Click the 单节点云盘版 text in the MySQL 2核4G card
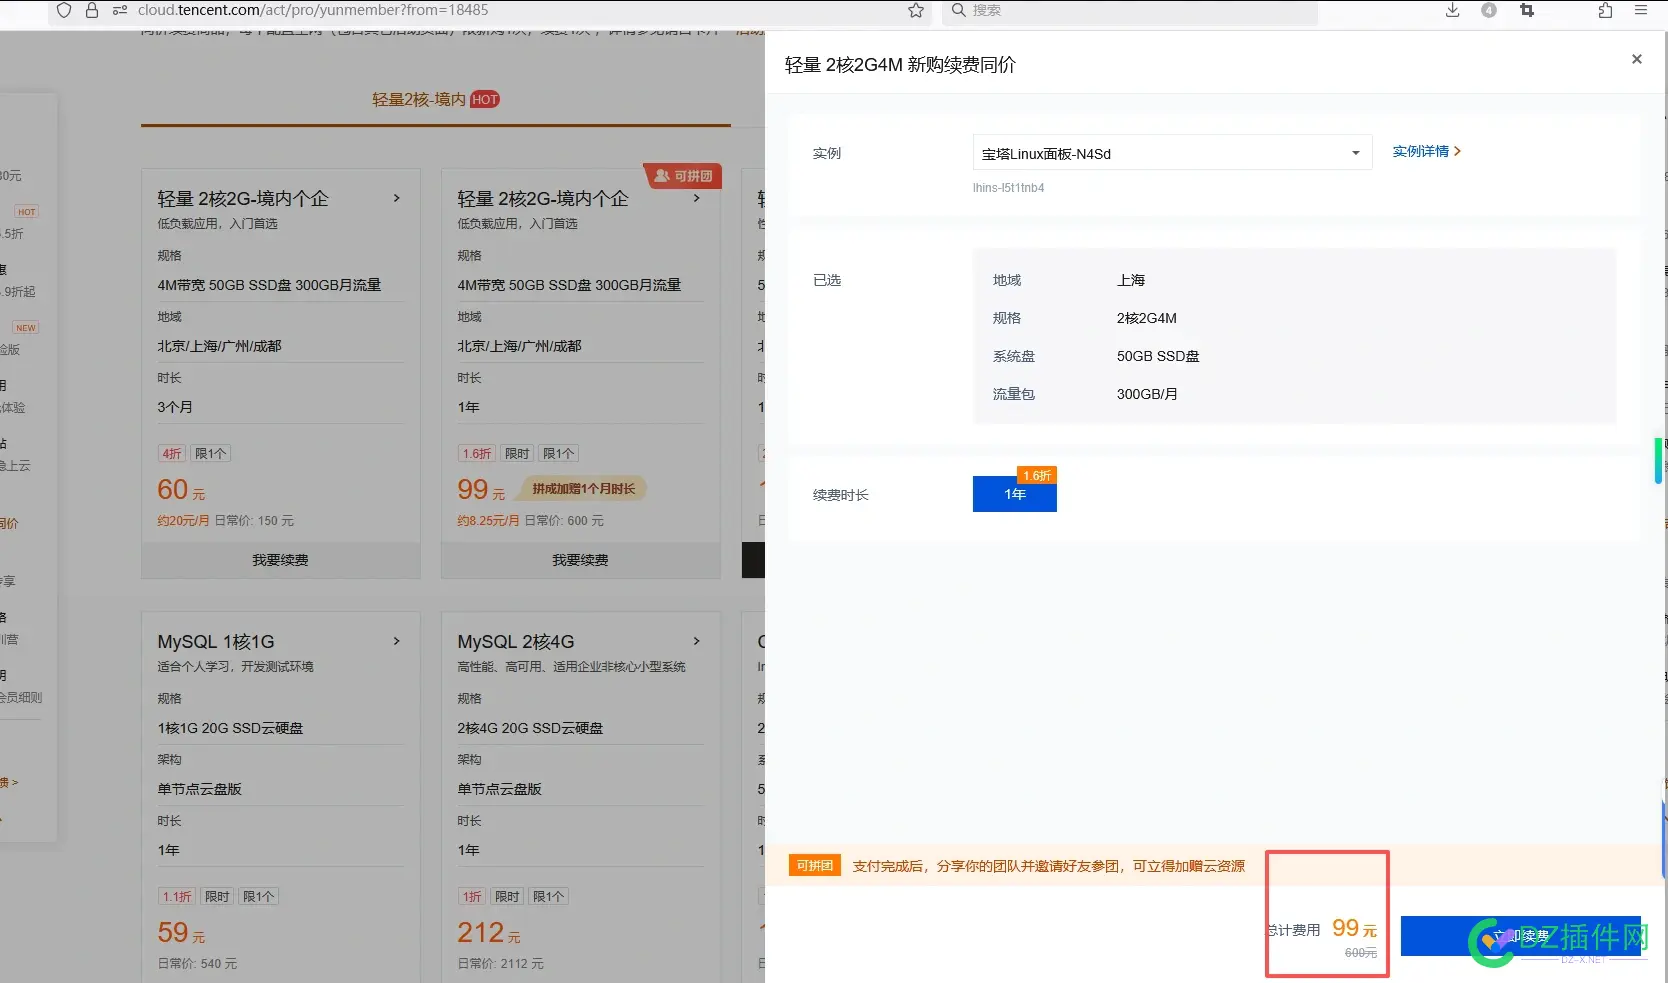Image resolution: width=1668 pixels, height=983 pixels. tap(499, 789)
